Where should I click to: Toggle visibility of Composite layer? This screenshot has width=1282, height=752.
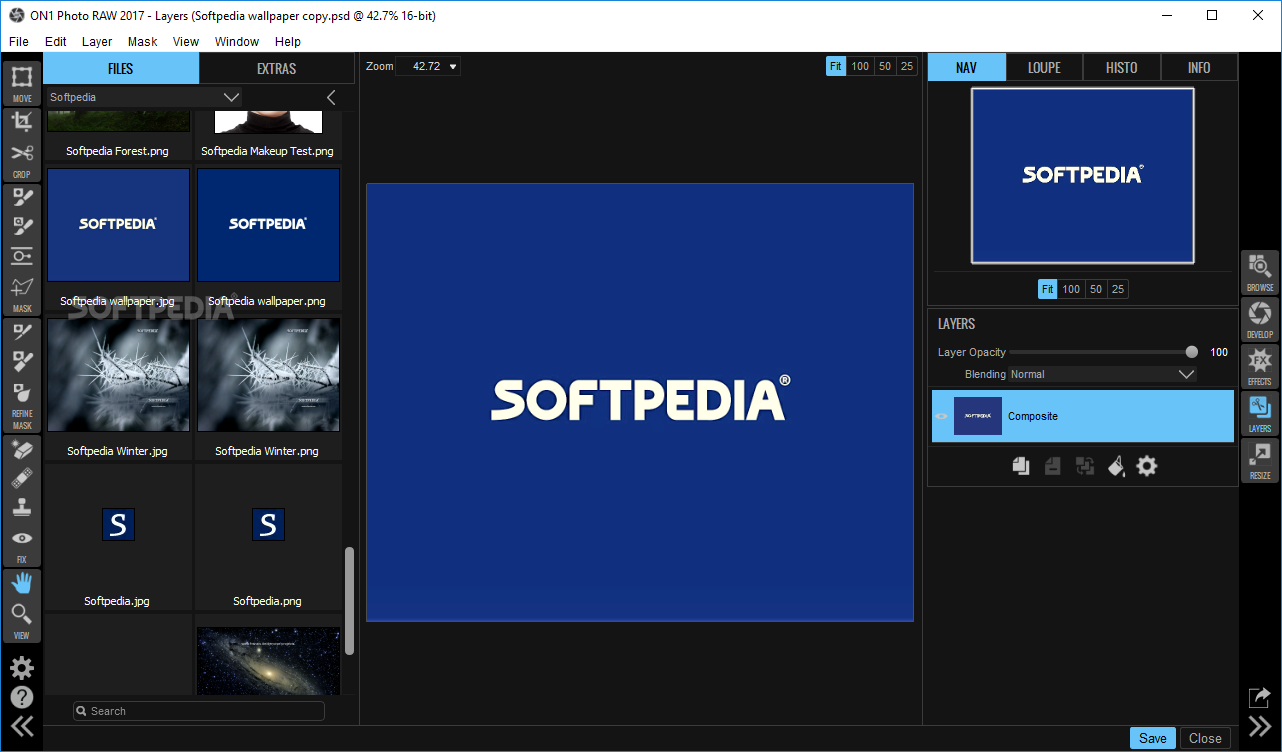coord(941,416)
